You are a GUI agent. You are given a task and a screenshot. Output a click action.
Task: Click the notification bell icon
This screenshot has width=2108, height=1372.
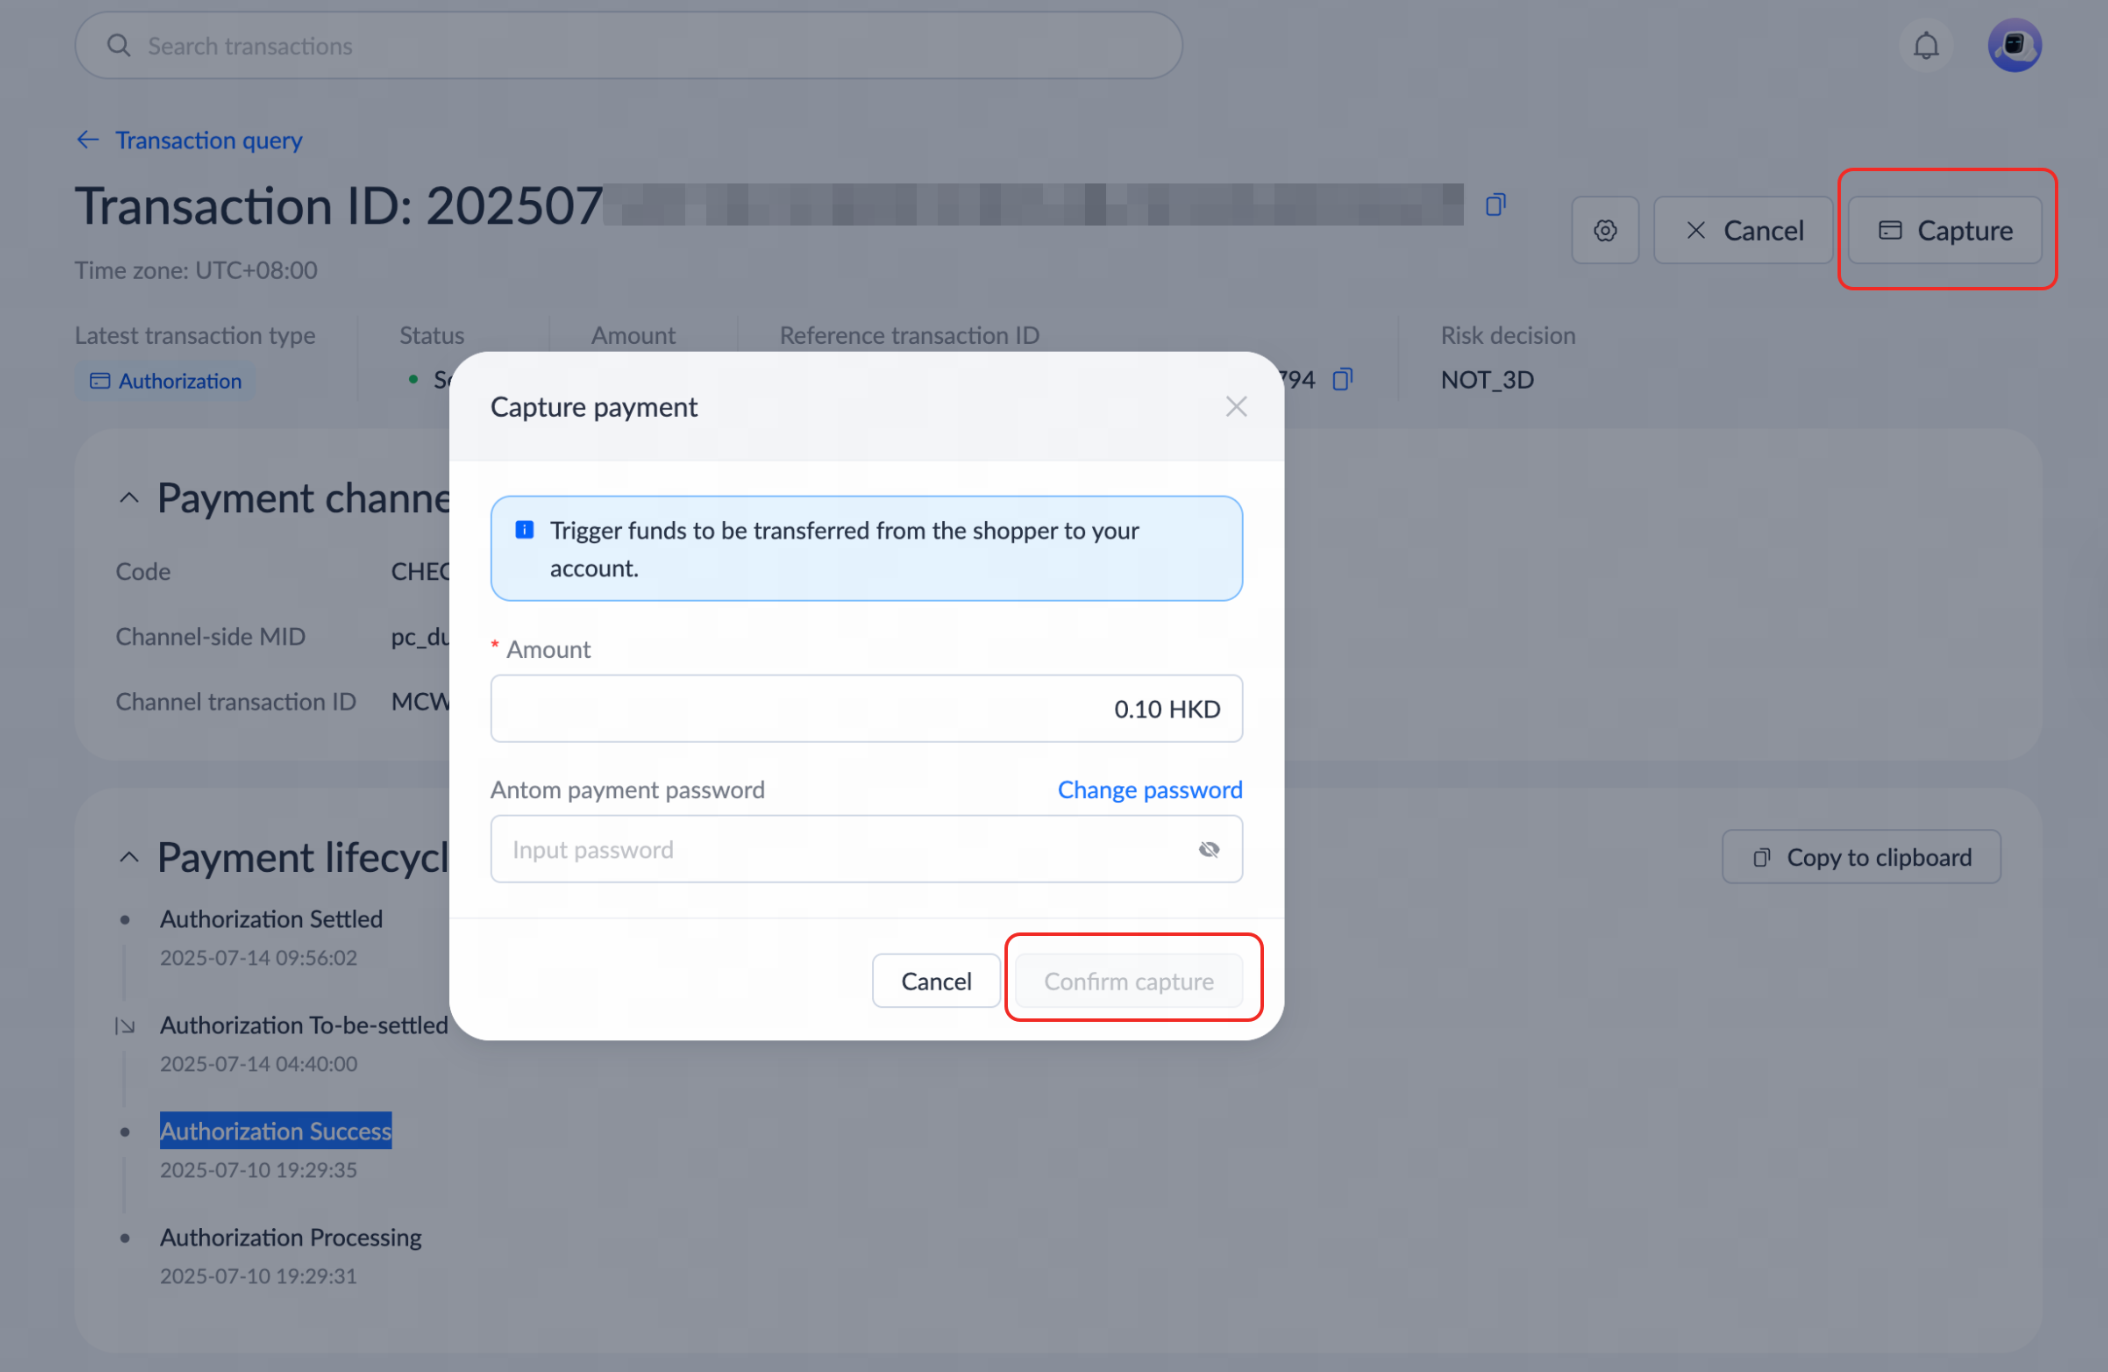click(1926, 46)
